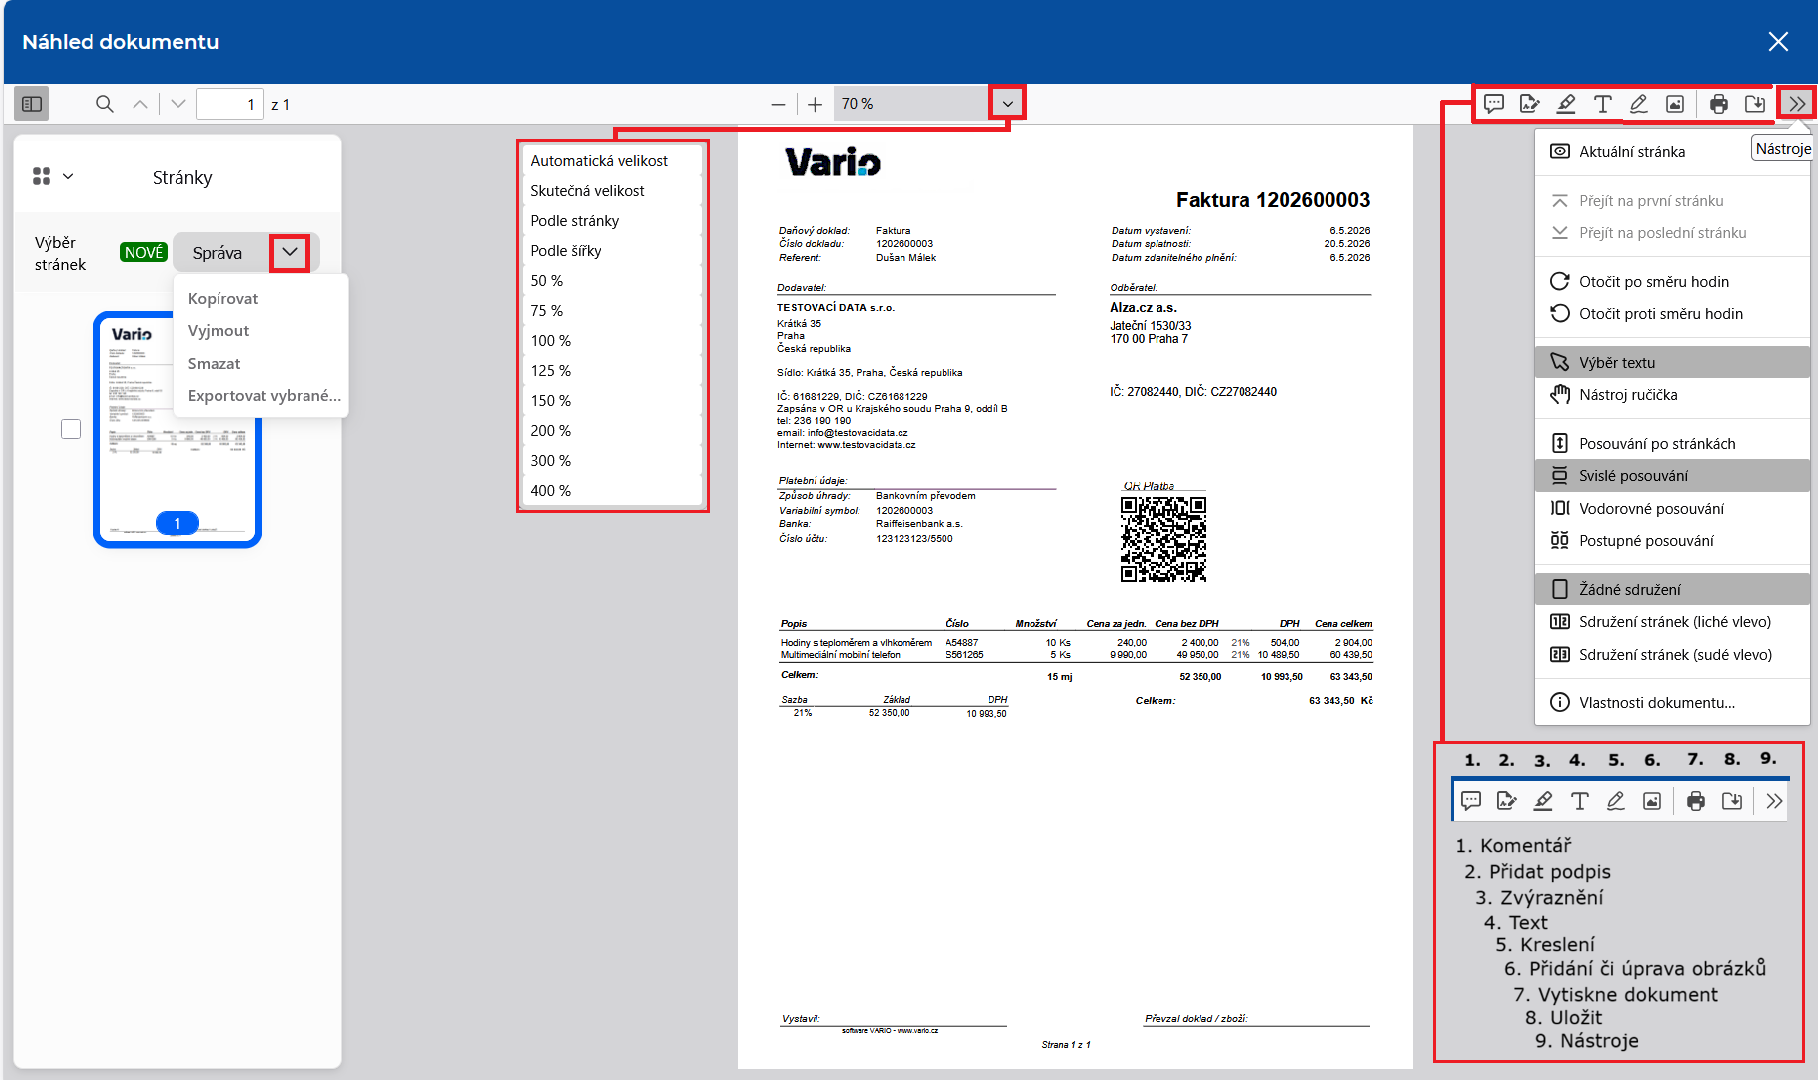
Task: Switch to Svislé posouvání mode
Action: (x=1672, y=476)
